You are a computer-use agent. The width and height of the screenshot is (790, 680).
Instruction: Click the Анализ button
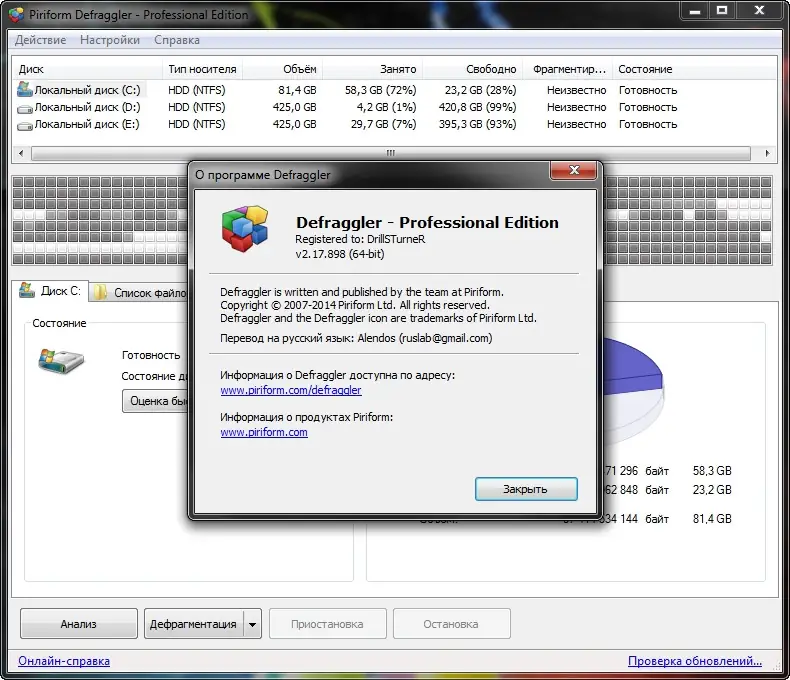coord(79,624)
